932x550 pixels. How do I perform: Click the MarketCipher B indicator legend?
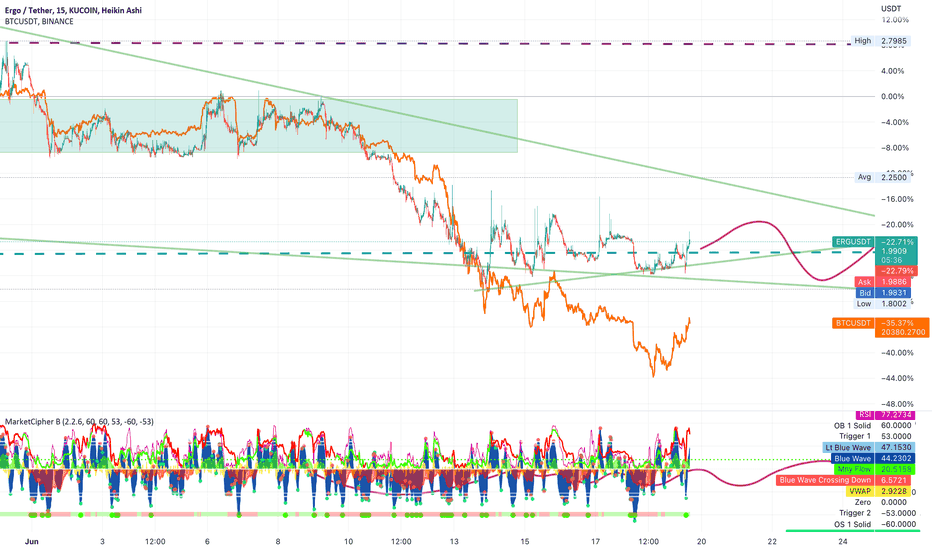pos(79,422)
